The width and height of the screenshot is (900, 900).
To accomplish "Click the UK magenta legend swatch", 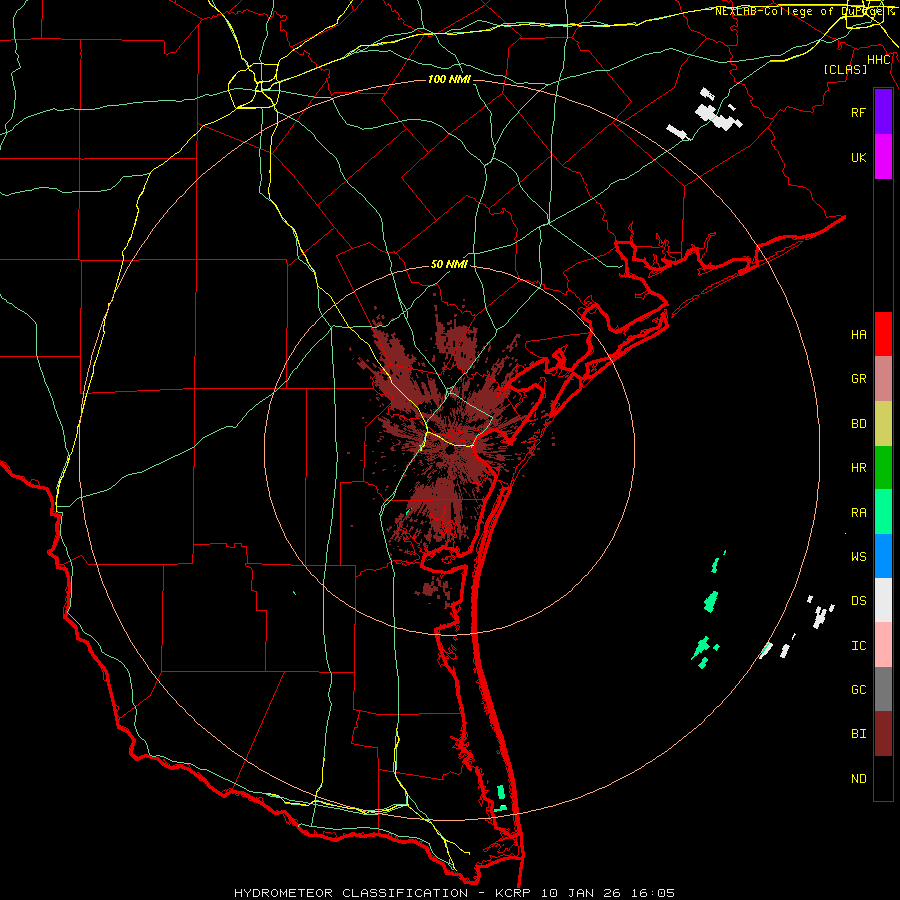I will [883, 157].
